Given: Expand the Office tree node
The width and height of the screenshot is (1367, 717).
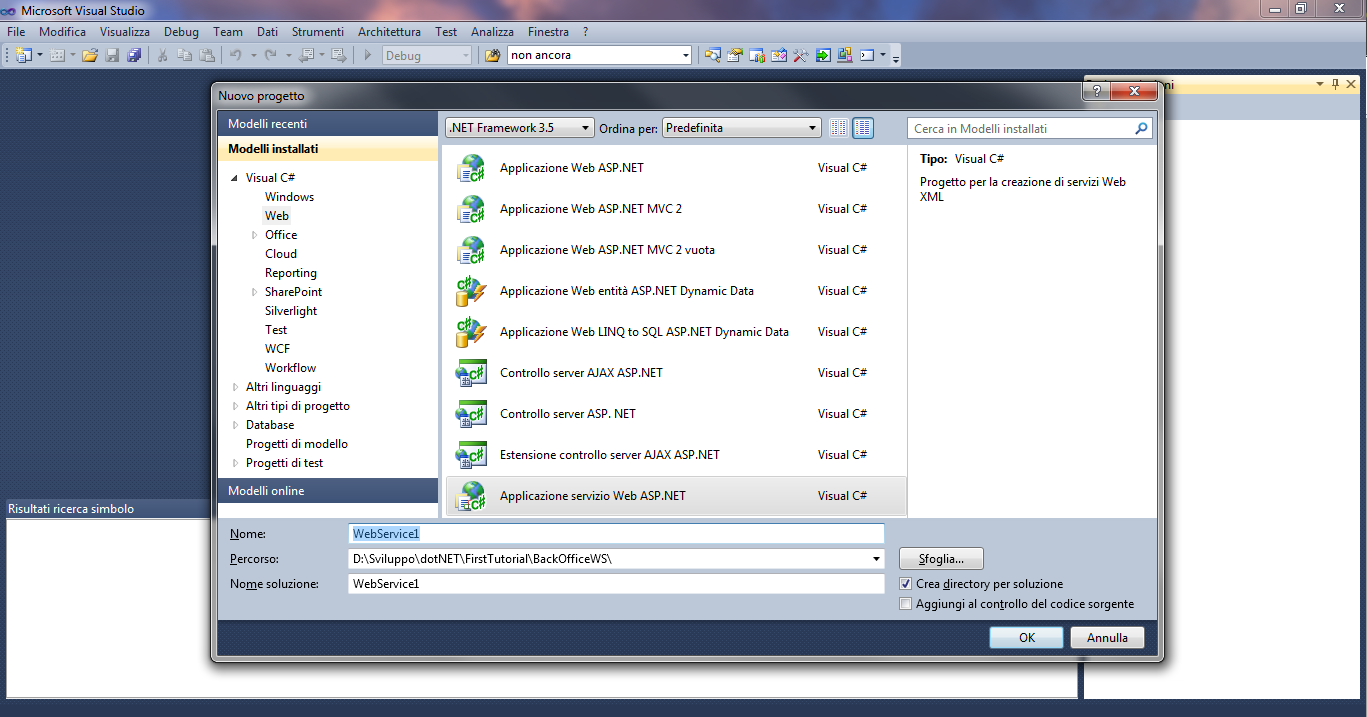Looking at the screenshot, I should [x=255, y=235].
